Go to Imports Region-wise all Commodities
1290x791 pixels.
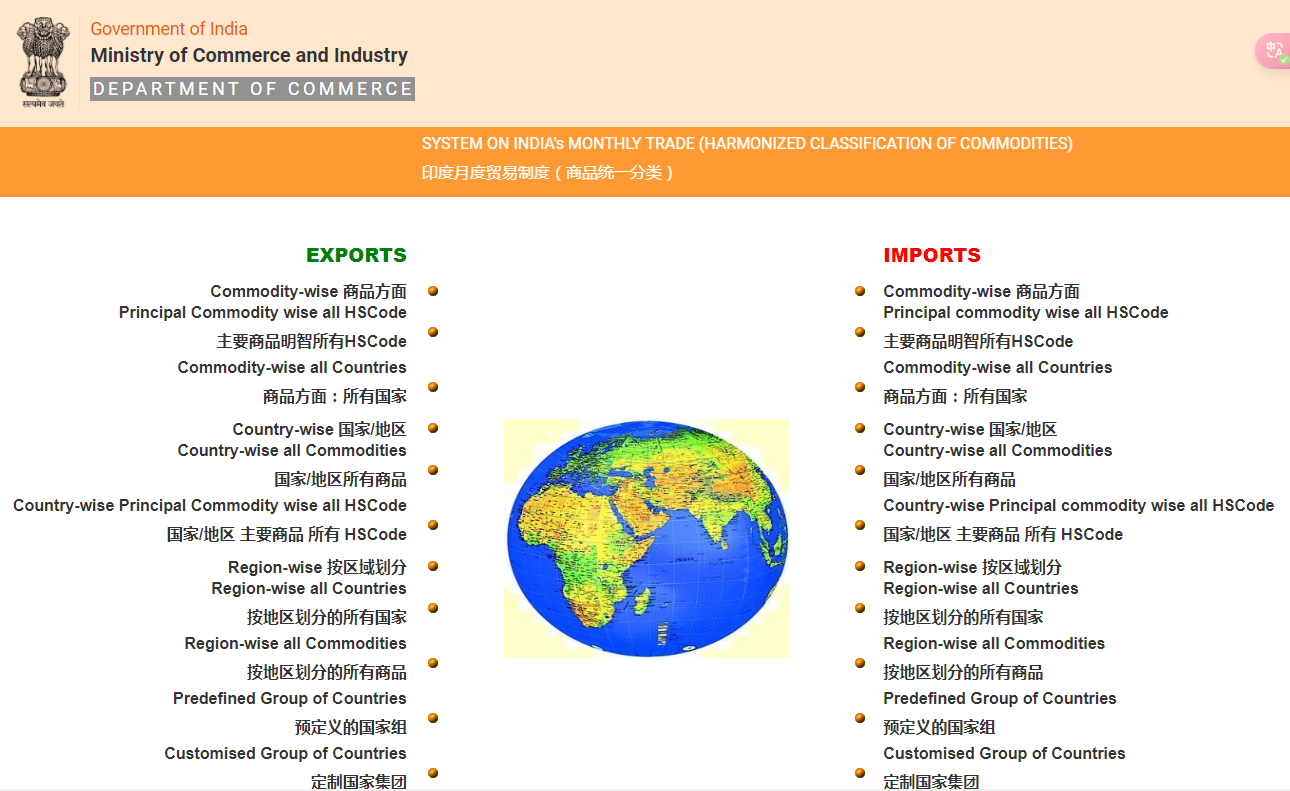pyautogui.click(x=994, y=644)
